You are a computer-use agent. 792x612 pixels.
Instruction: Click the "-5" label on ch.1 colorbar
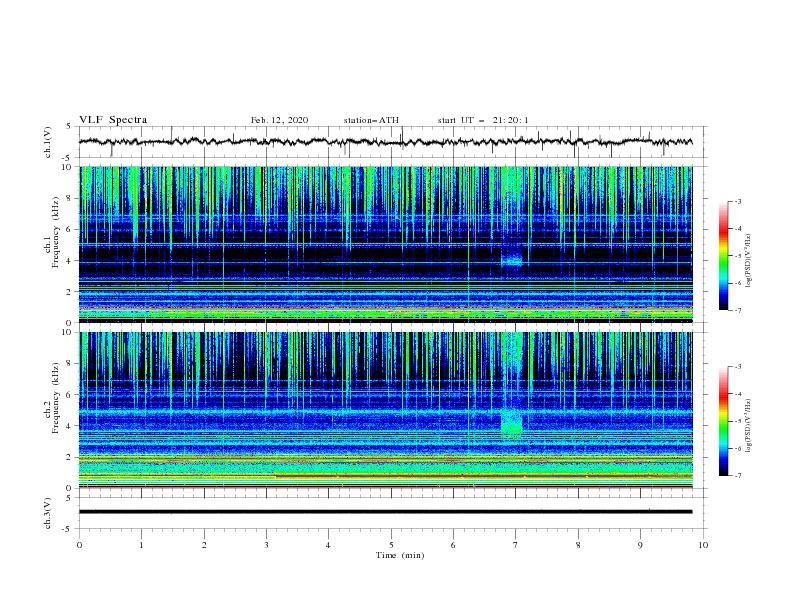(737, 256)
